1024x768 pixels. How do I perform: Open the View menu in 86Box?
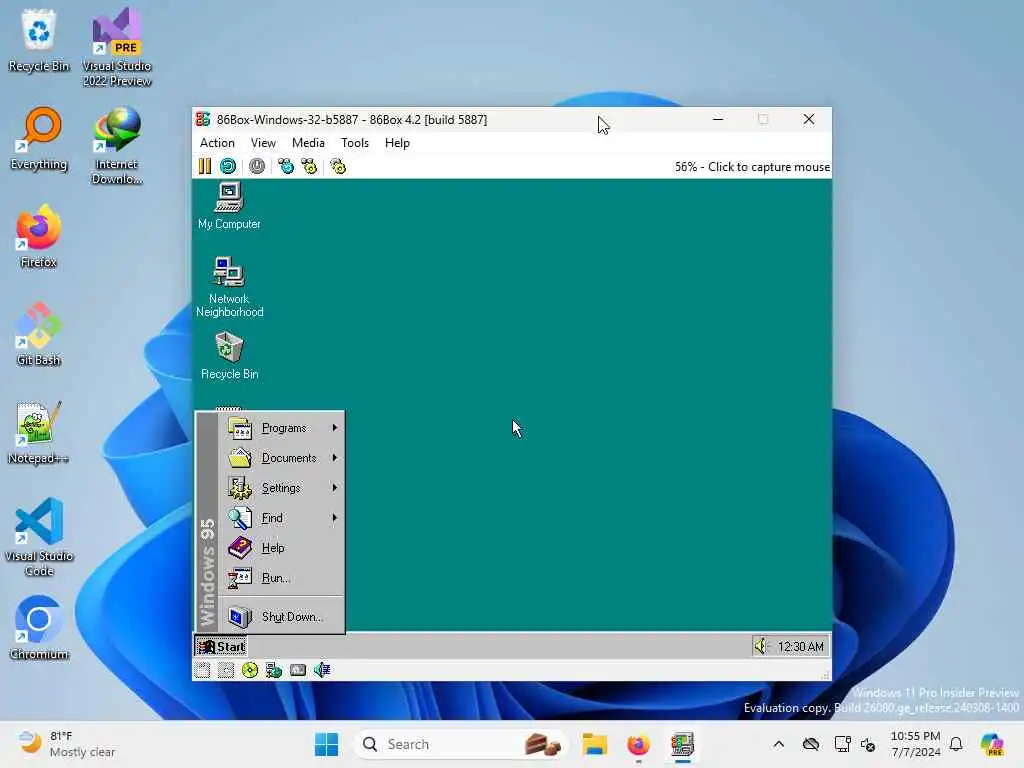[263, 143]
